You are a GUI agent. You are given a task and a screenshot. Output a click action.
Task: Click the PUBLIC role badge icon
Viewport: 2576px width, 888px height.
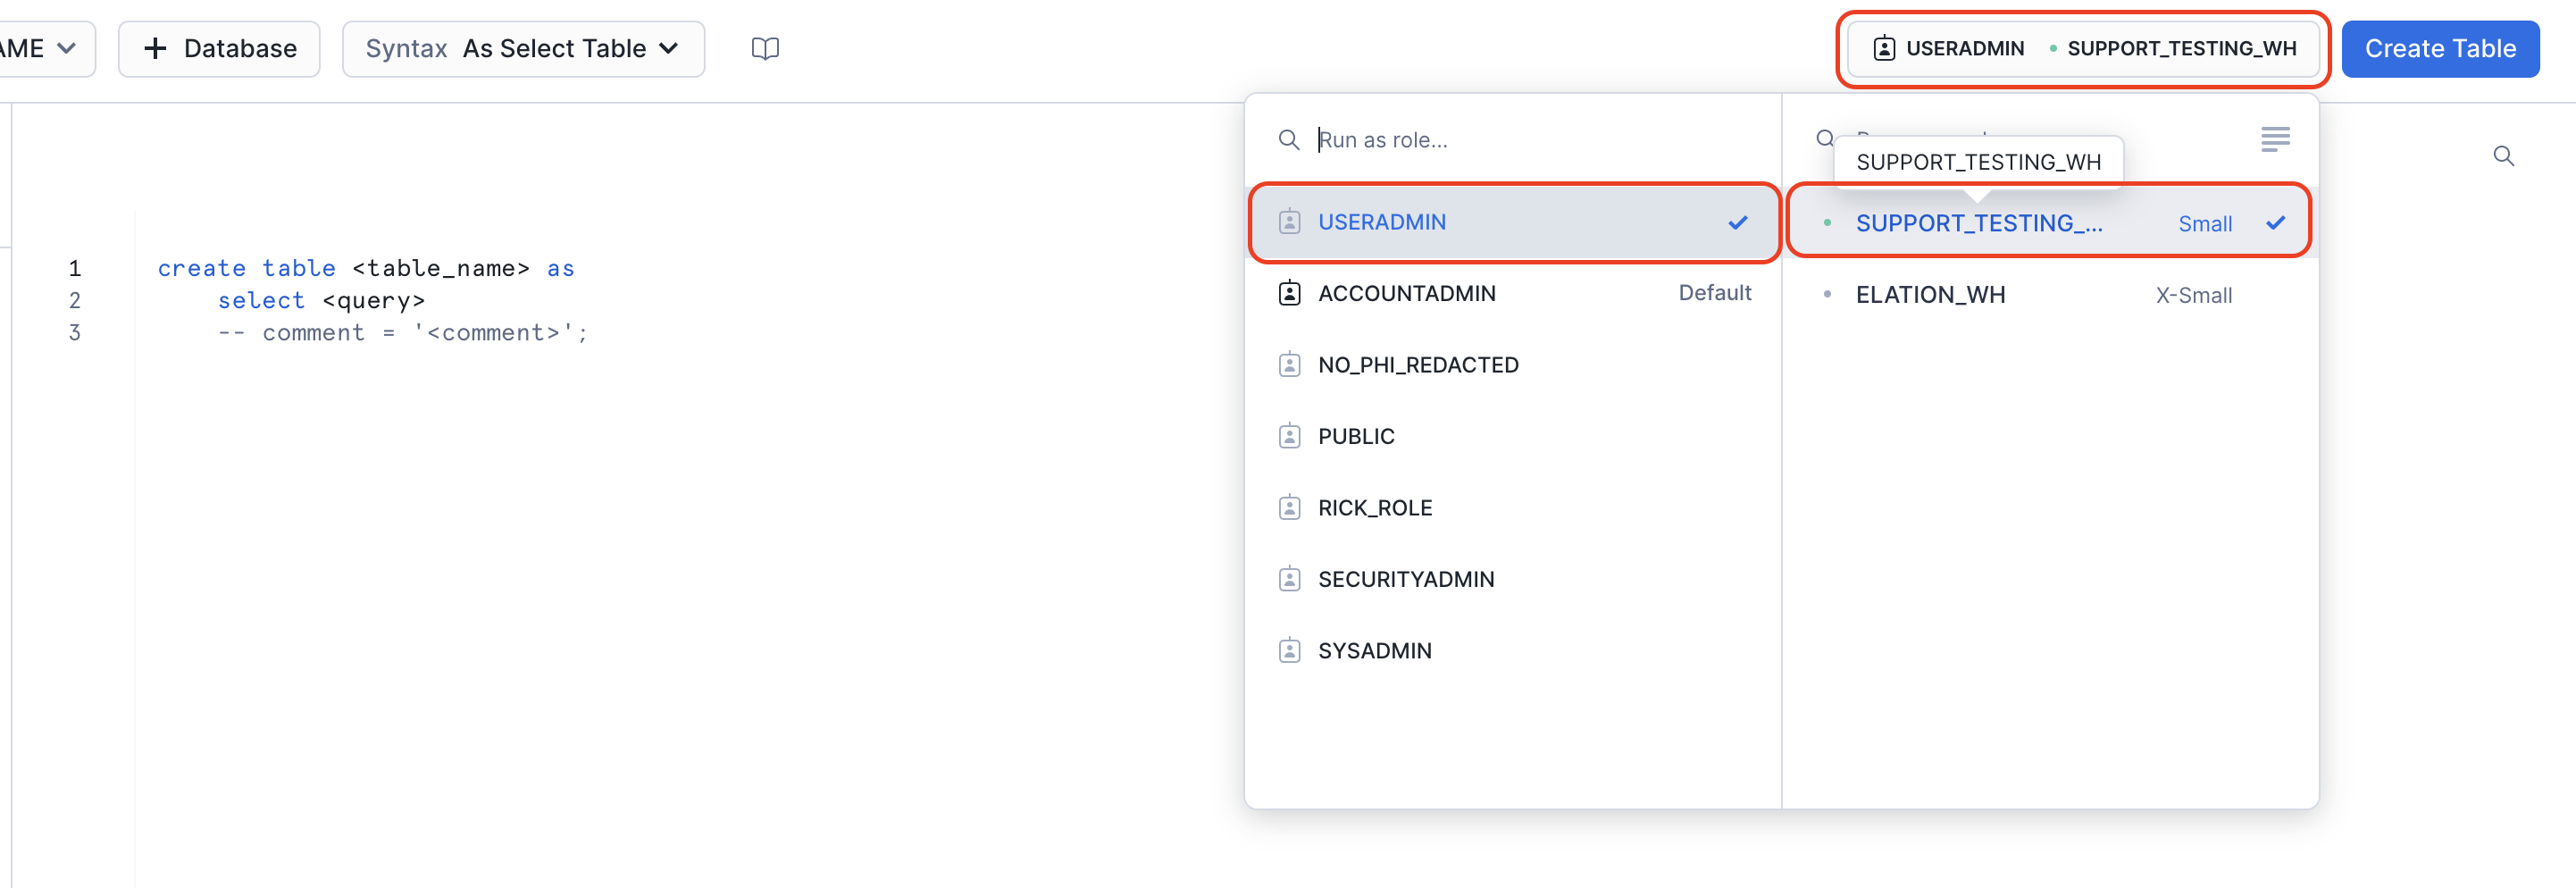pyautogui.click(x=1289, y=437)
